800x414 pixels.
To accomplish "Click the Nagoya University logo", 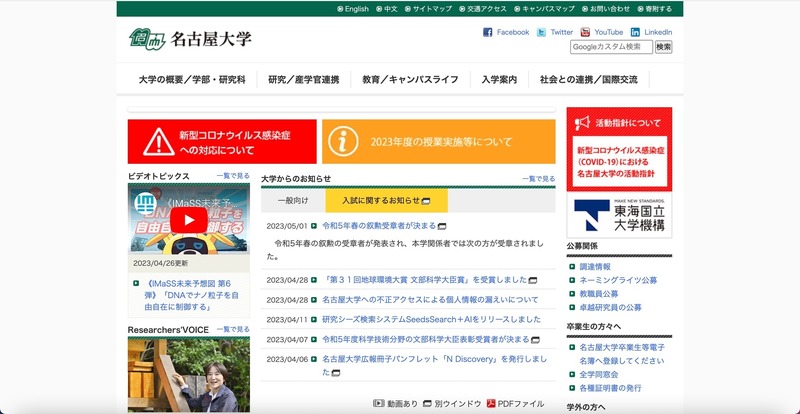I will (190, 40).
